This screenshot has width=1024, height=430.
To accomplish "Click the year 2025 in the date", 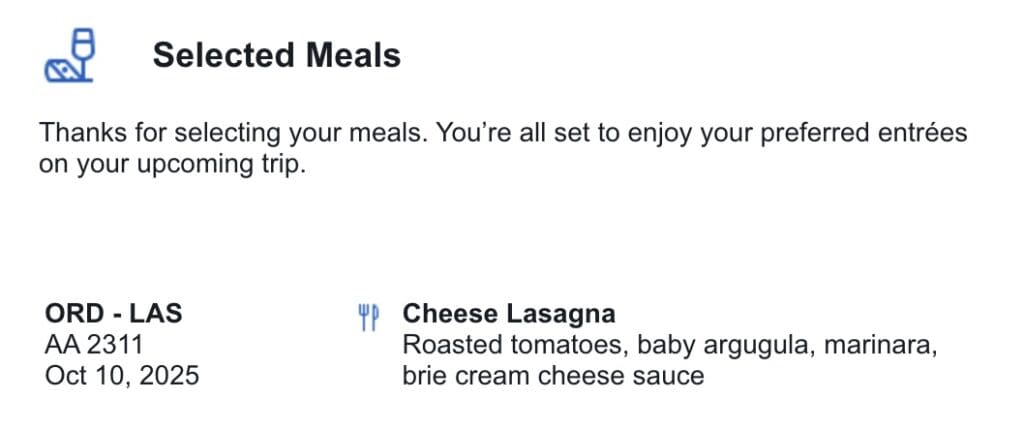I will 170,376.
